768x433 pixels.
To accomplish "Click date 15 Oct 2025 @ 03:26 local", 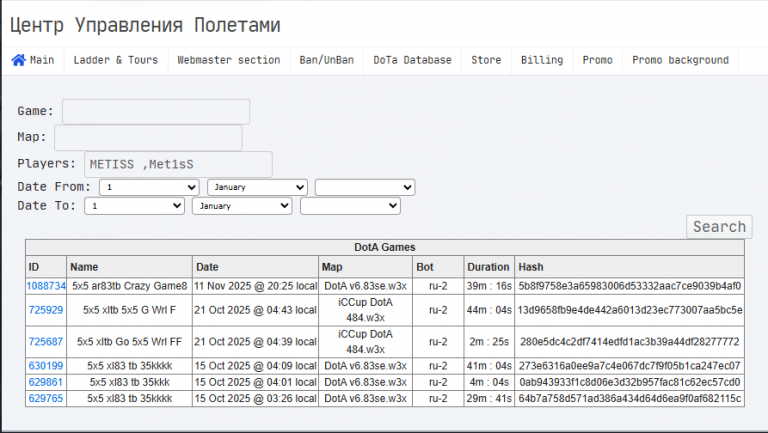I will point(255,399).
